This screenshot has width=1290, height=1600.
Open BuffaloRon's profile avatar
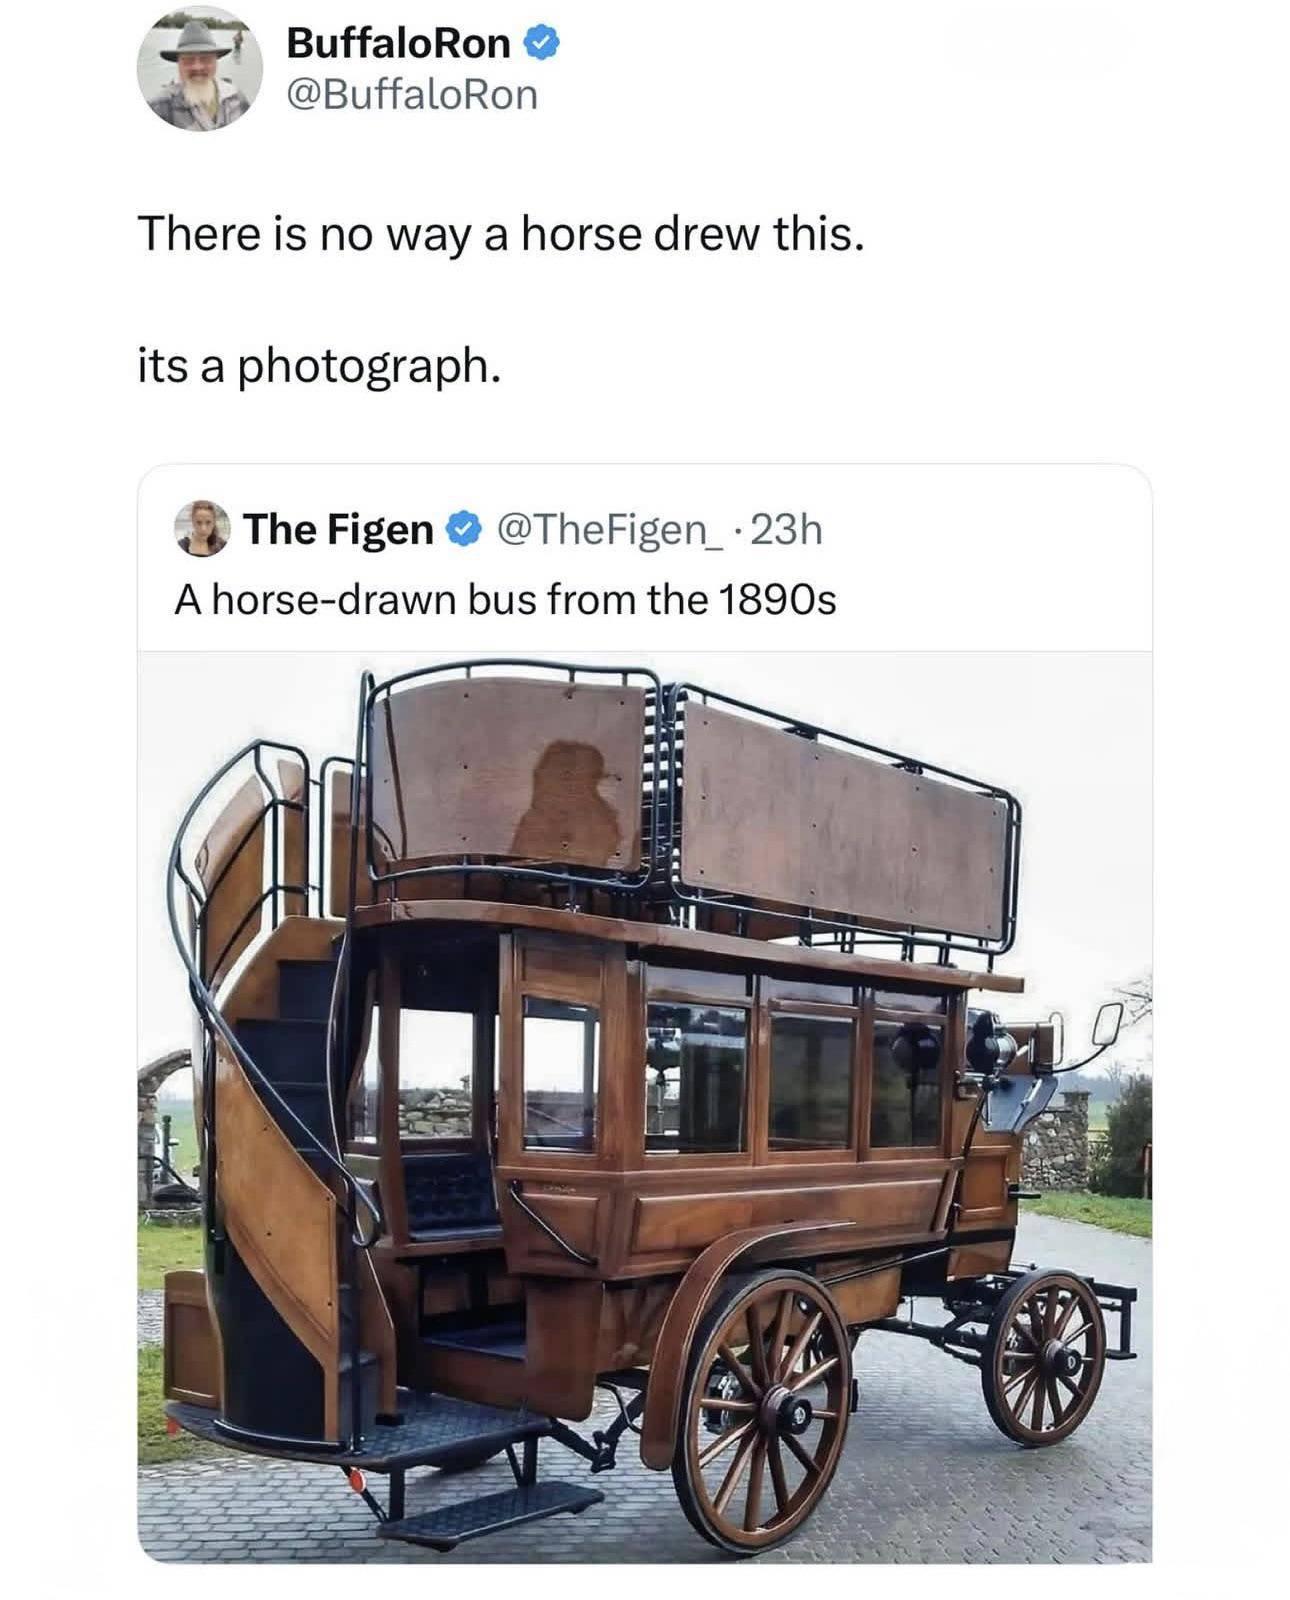(199, 68)
